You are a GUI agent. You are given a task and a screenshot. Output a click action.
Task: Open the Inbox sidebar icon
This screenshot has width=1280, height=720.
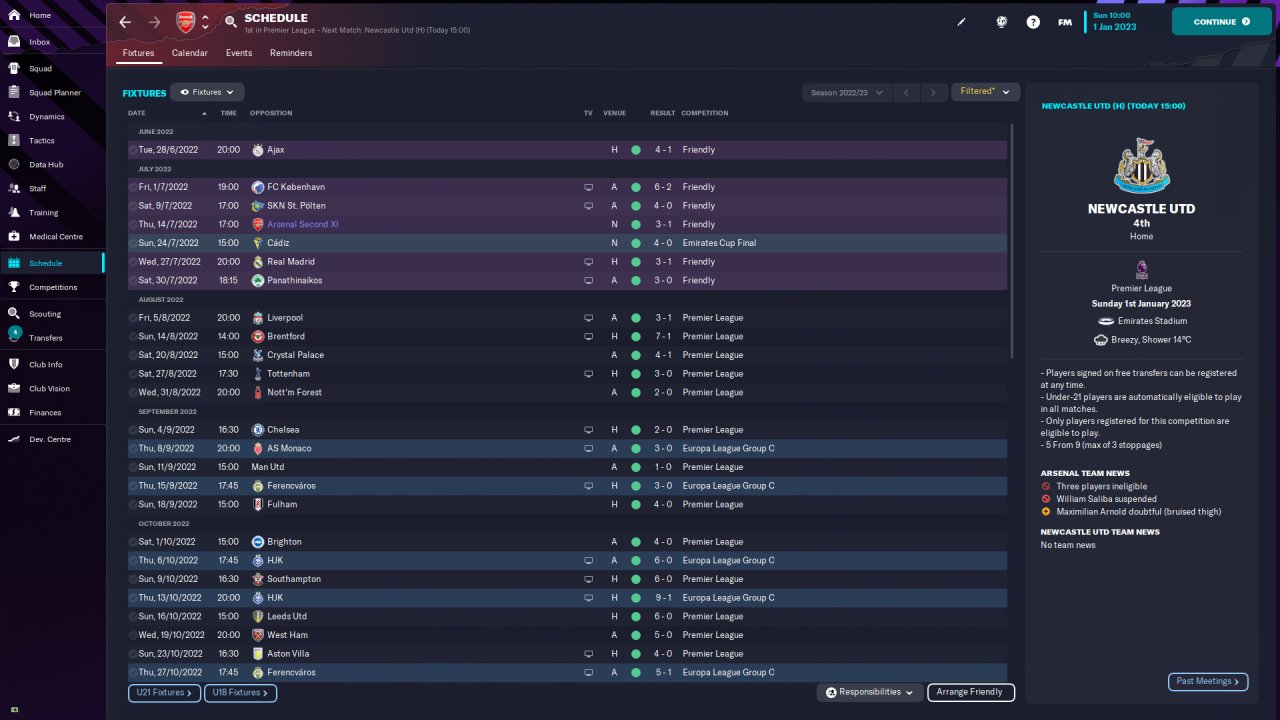[x=14, y=42]
